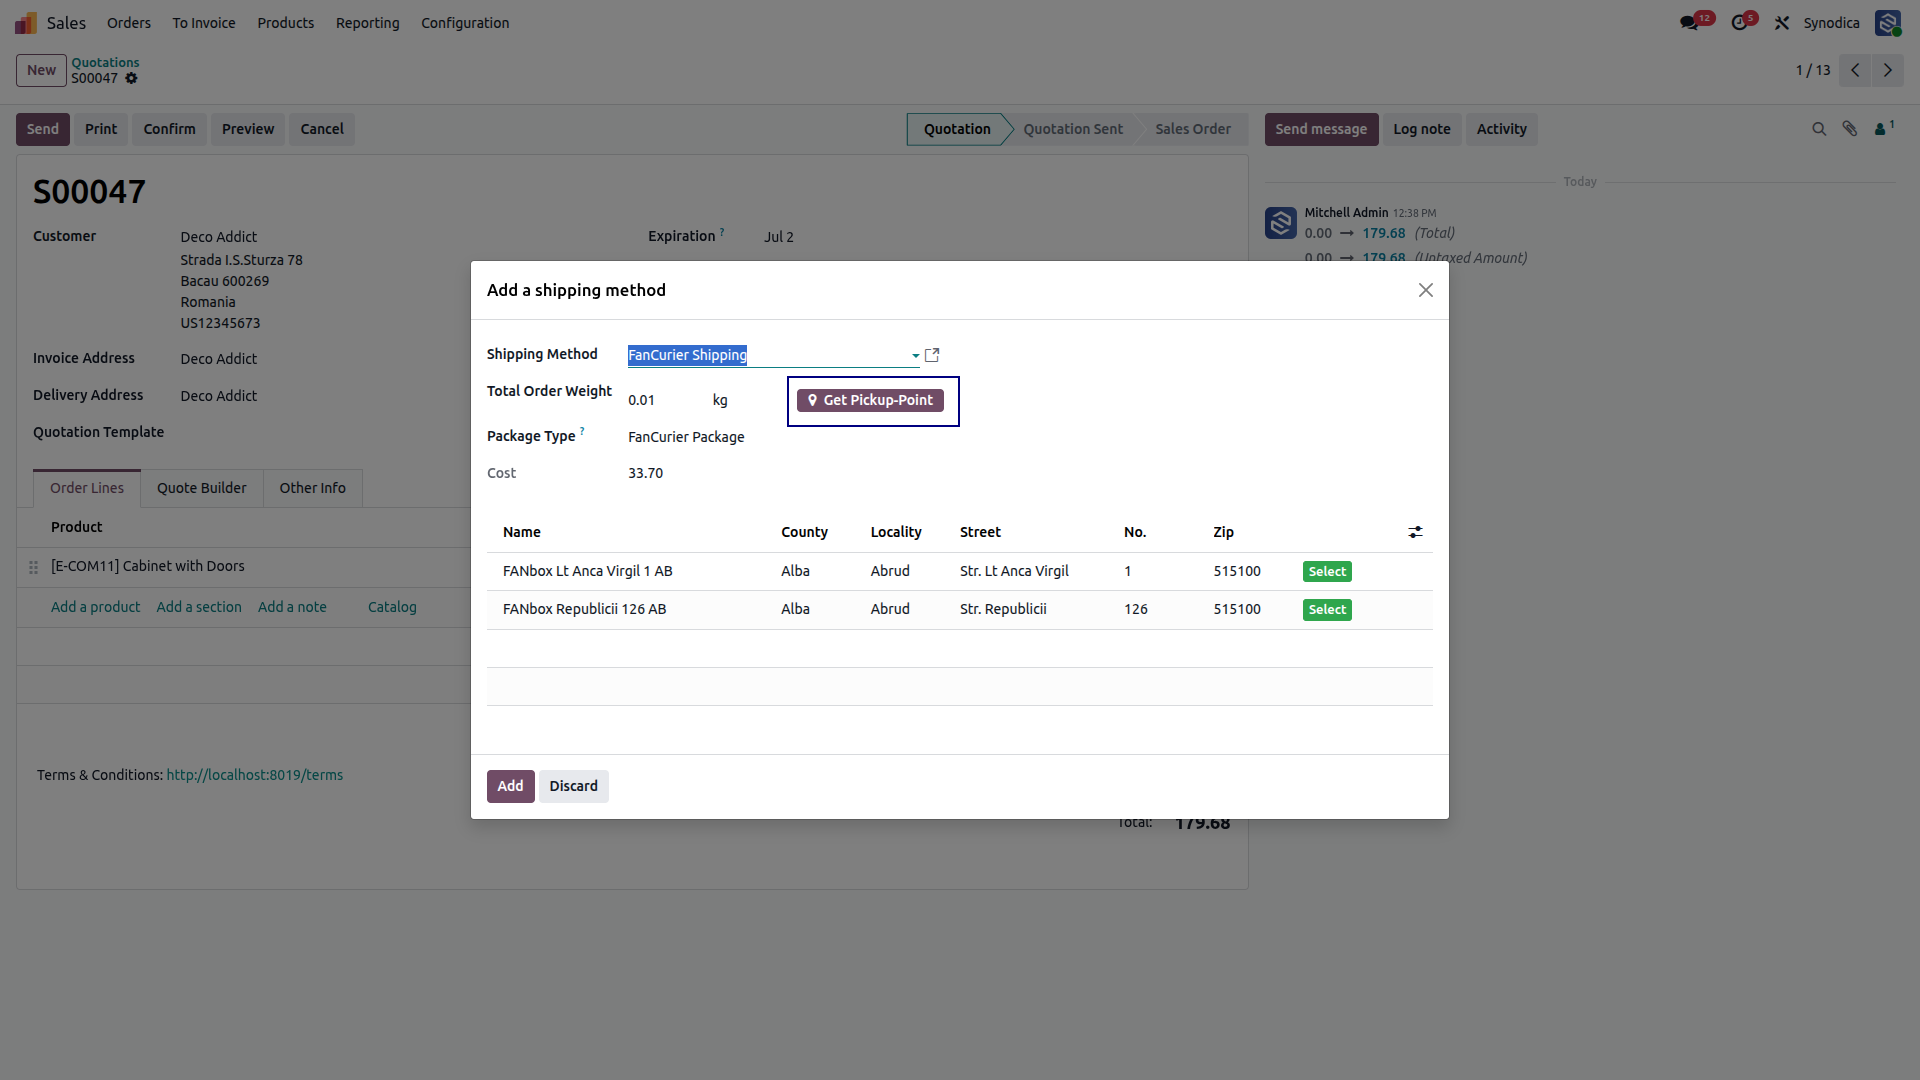Open the terms and conditions URL
The height and width of the screenshot is (1080, 1920).
coord(255,775)
